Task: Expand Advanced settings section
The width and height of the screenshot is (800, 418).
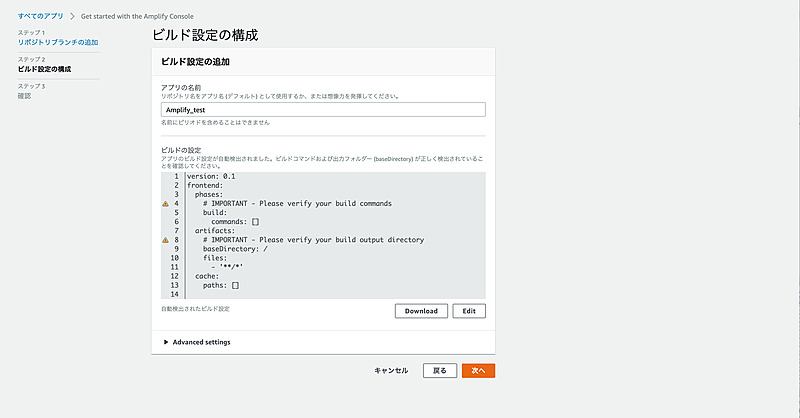Action: (x=197, y=342)
